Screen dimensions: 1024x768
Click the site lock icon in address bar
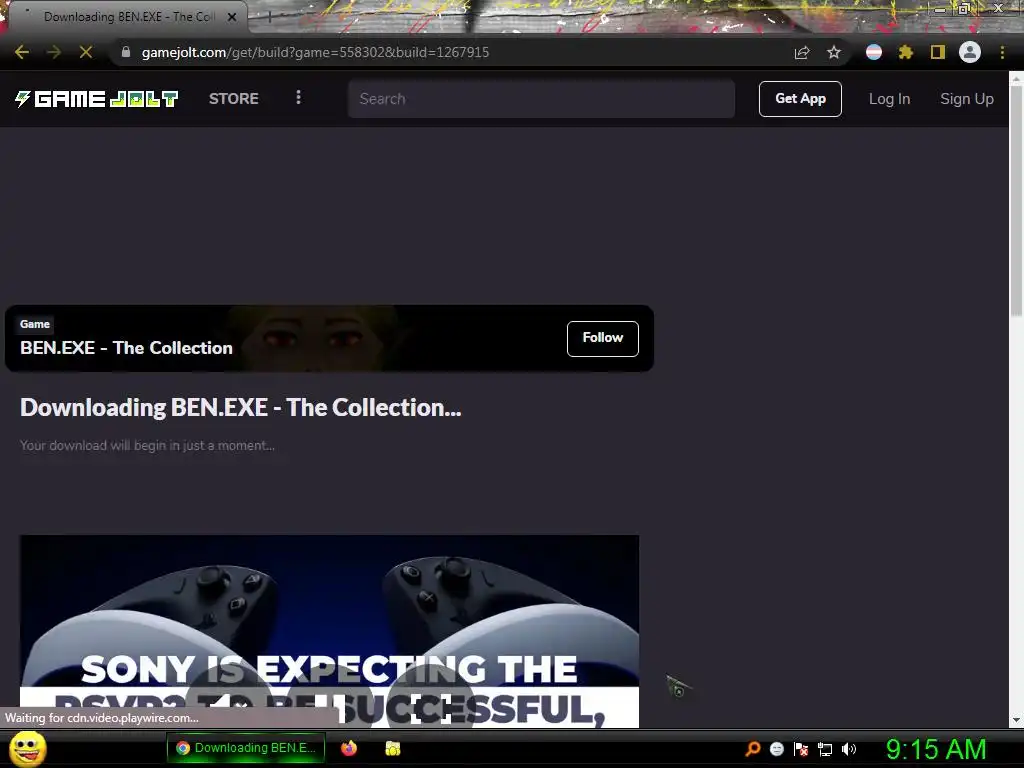(x=126, y=52)
